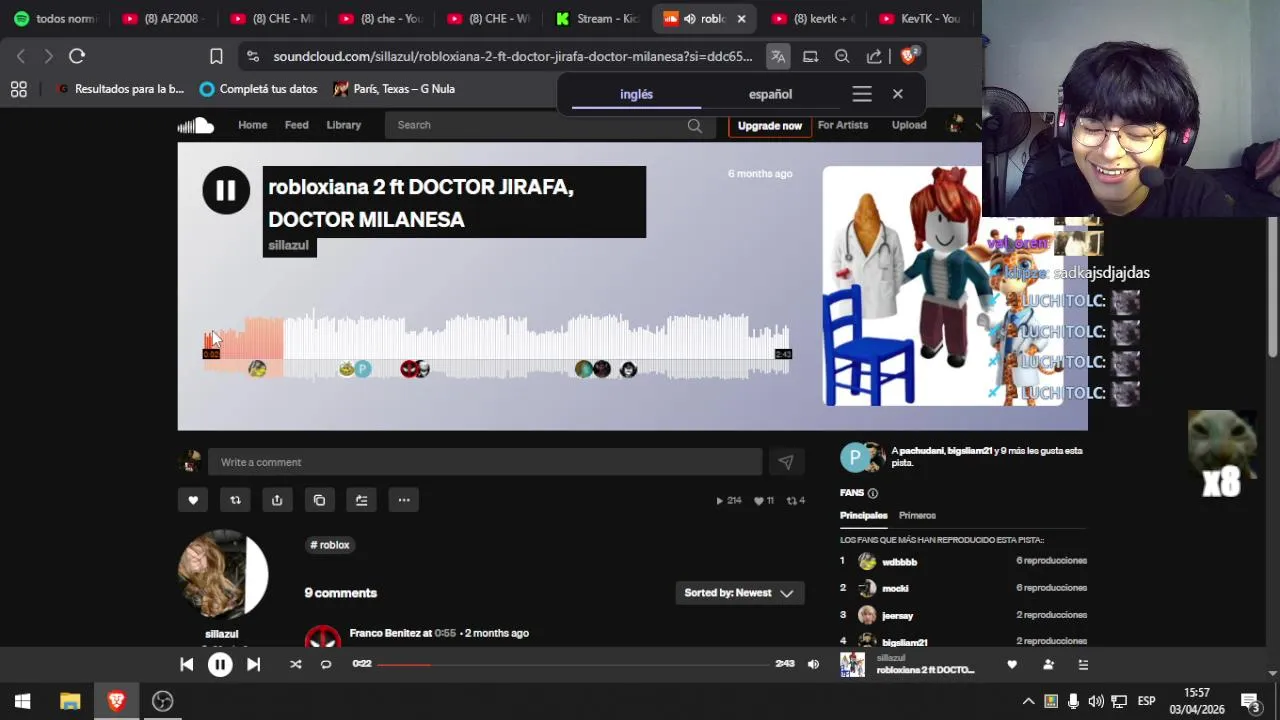
Task: Open translate popup hamburger menu
Action: click(x=862, y=94)
